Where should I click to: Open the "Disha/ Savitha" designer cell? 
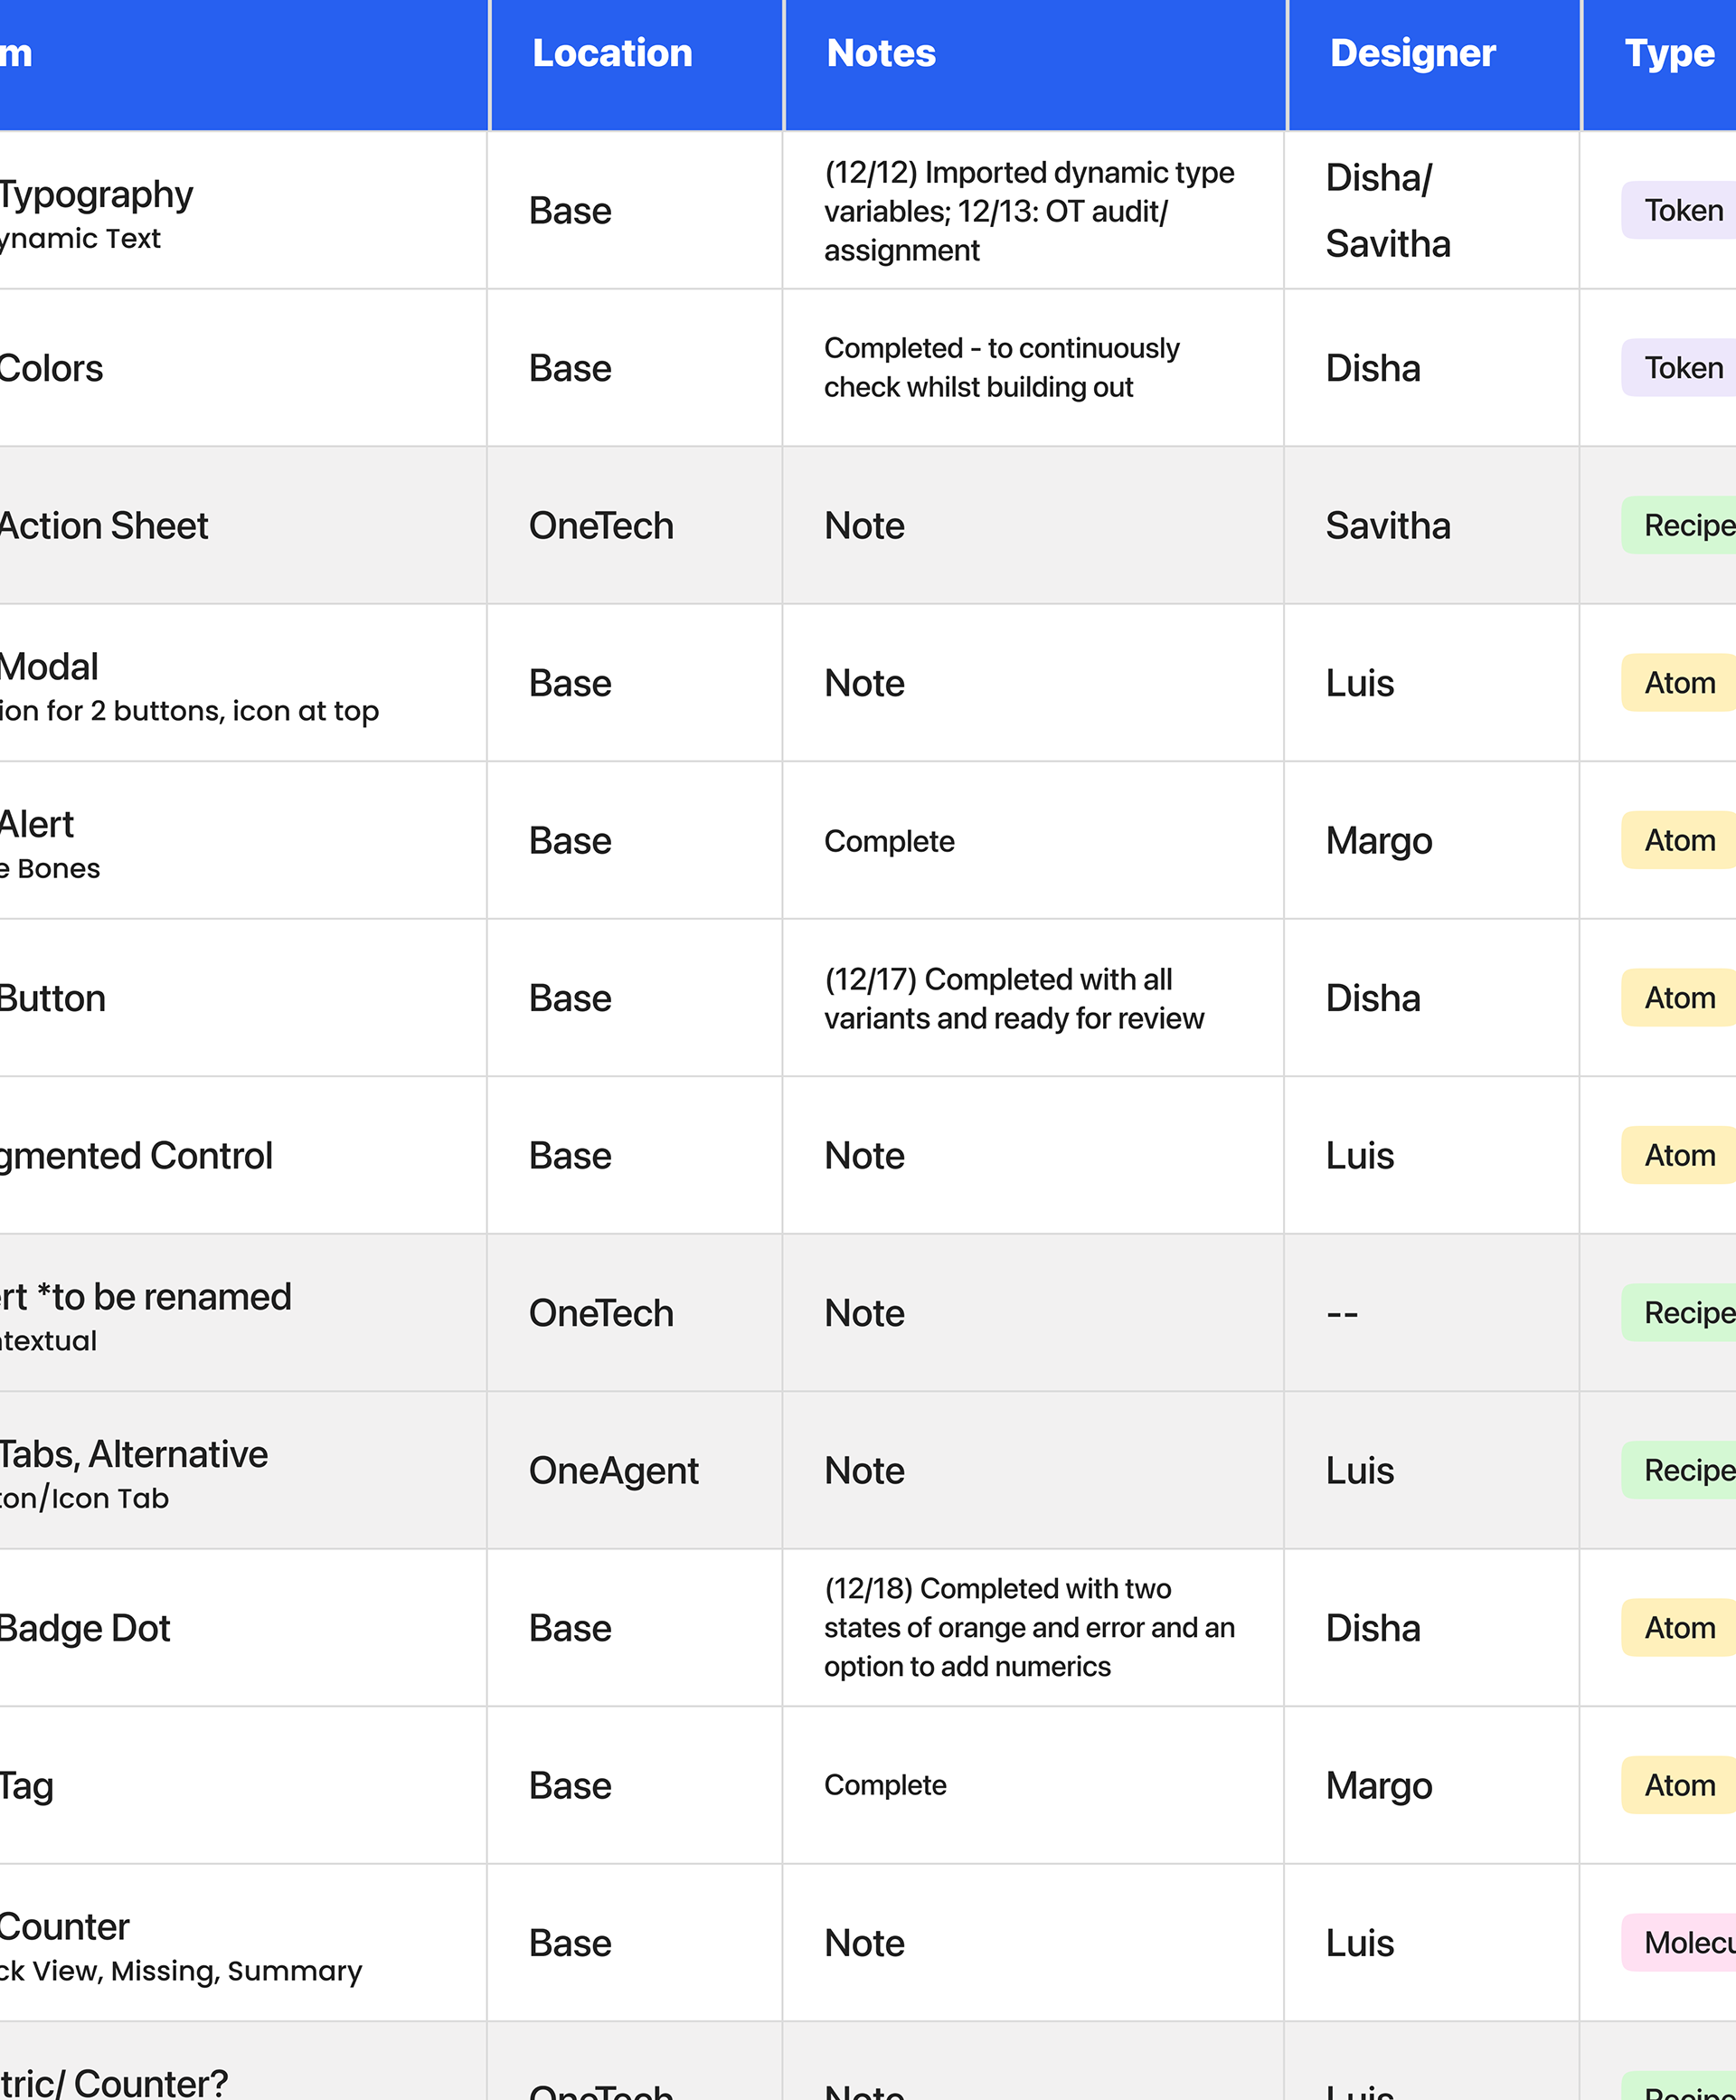[x=1387, y=211]
